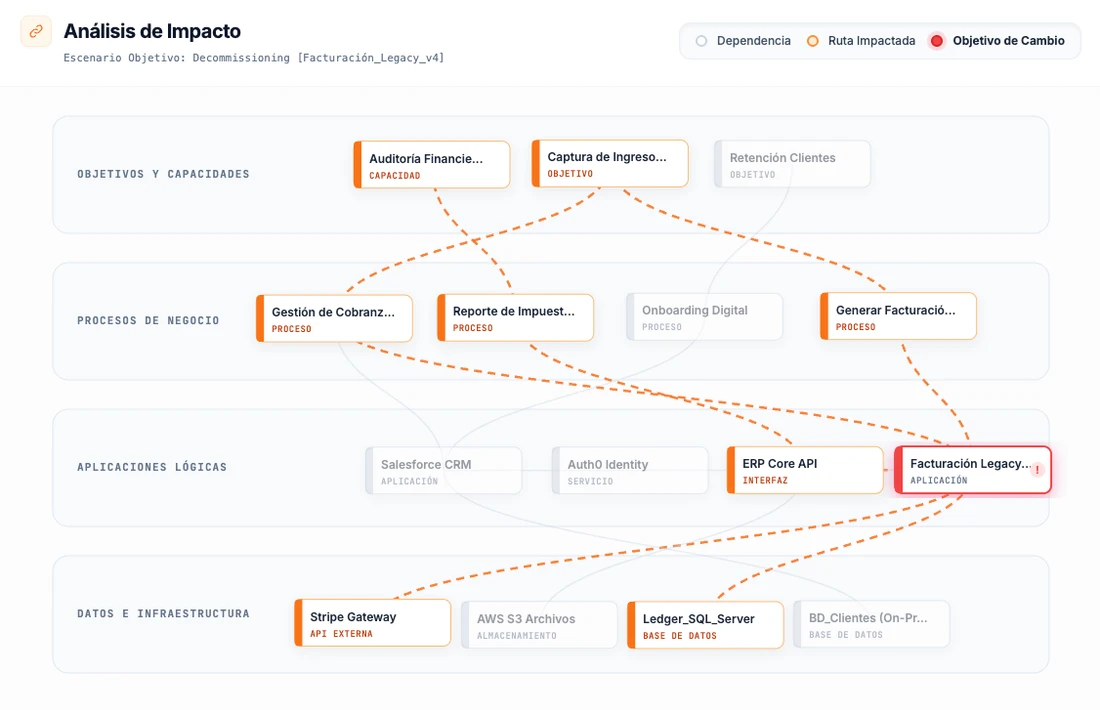Open the Reporte de Impuestos proceso node

pyautogui.click(x=515, y=316)
